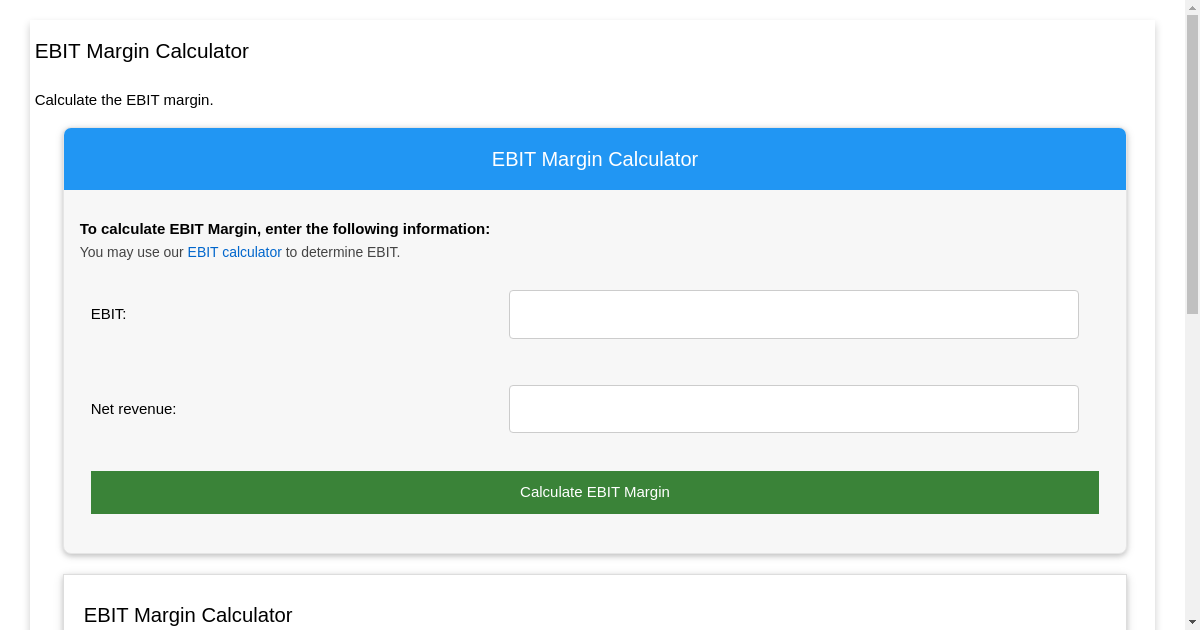Viewport: 1200px width, 630px height.
Task: Open the EBIT calculator link
Action: 234,252
